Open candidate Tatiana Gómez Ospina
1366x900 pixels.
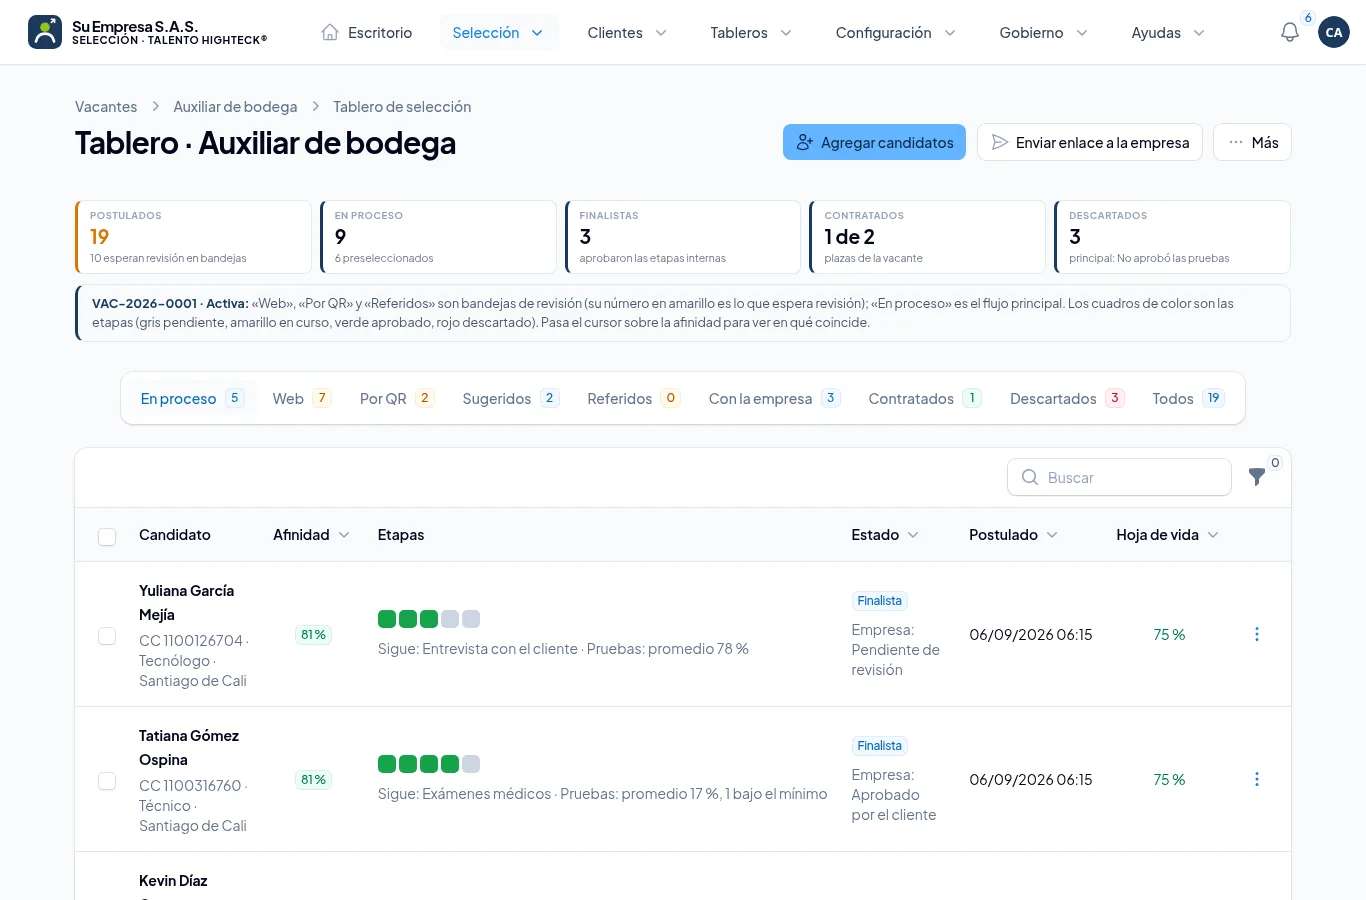189,748
